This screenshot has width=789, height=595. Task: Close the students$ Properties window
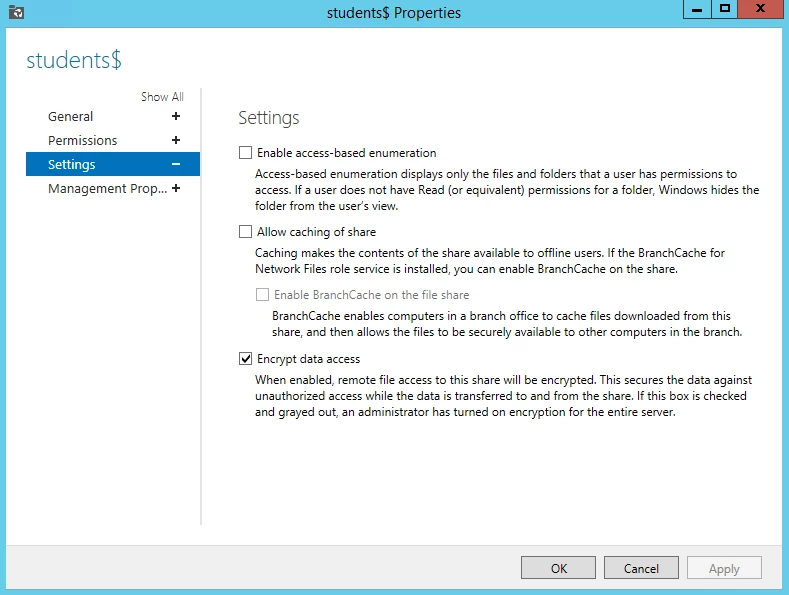pos(760,9)
